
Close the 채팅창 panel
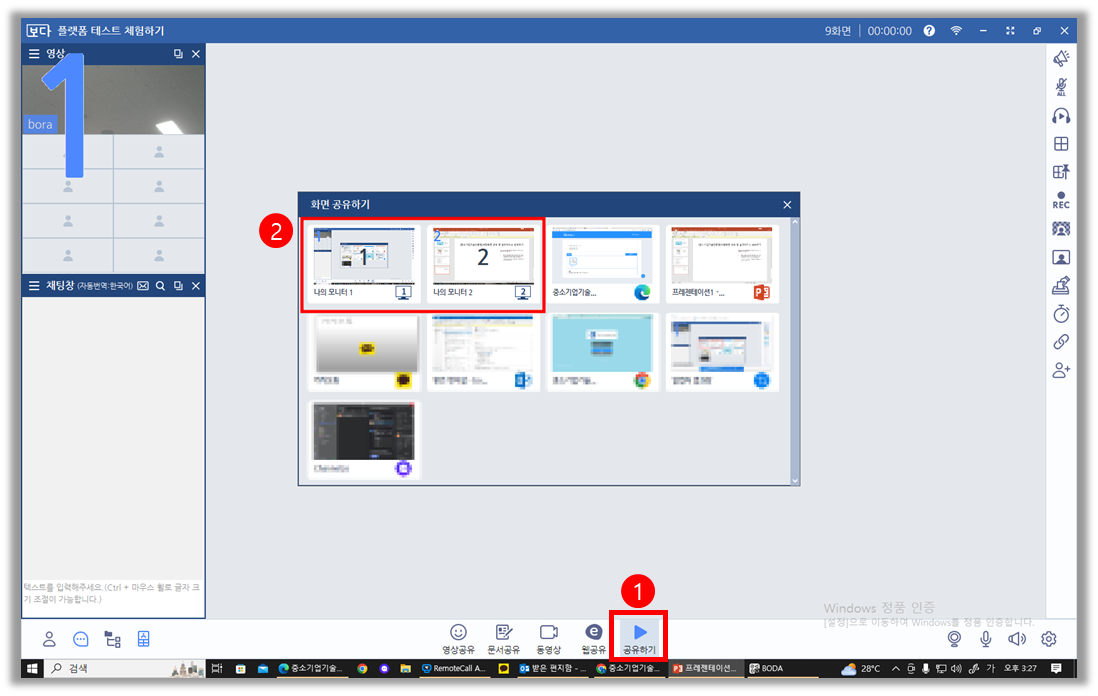point(196,286)
